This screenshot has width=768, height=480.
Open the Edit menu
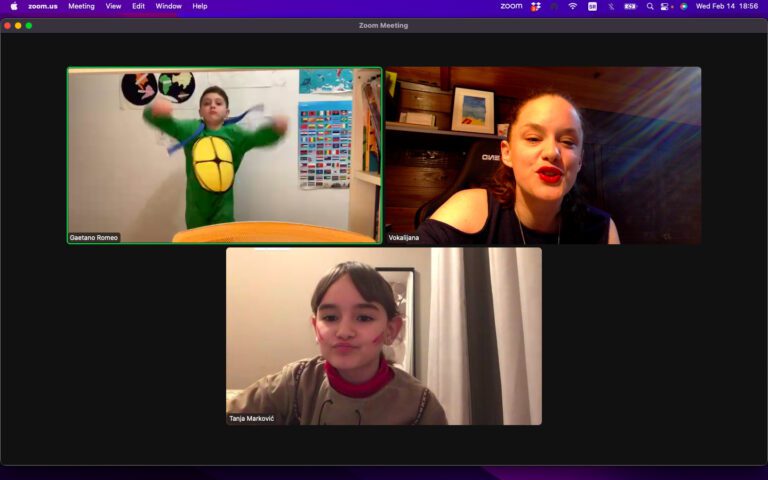pos(139,6)
